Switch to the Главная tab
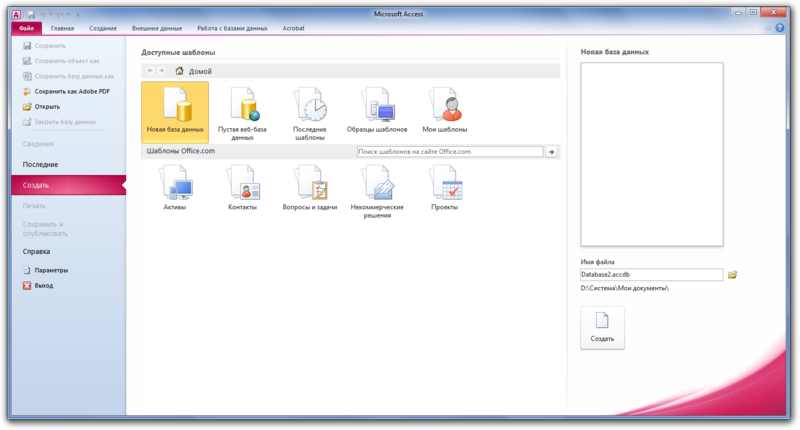800x430 pixels. (x=62, y=29)
